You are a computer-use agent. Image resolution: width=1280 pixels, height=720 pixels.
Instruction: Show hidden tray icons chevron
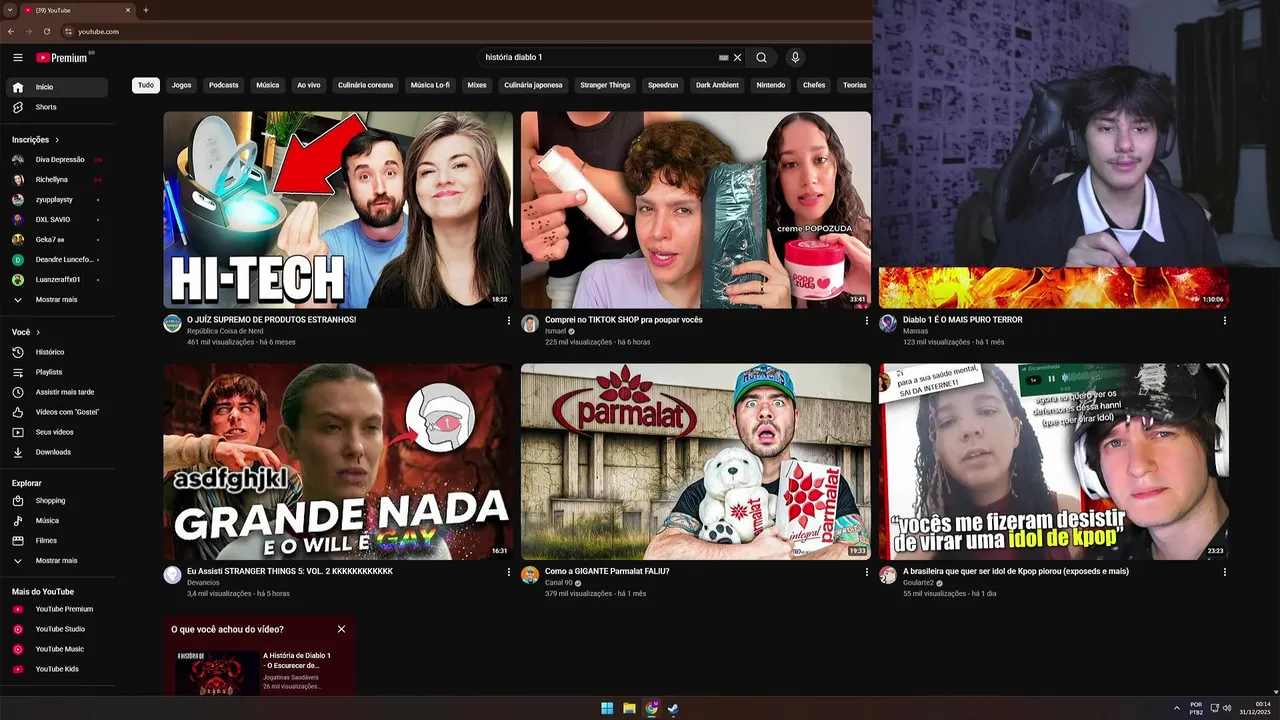point(1176,708)
